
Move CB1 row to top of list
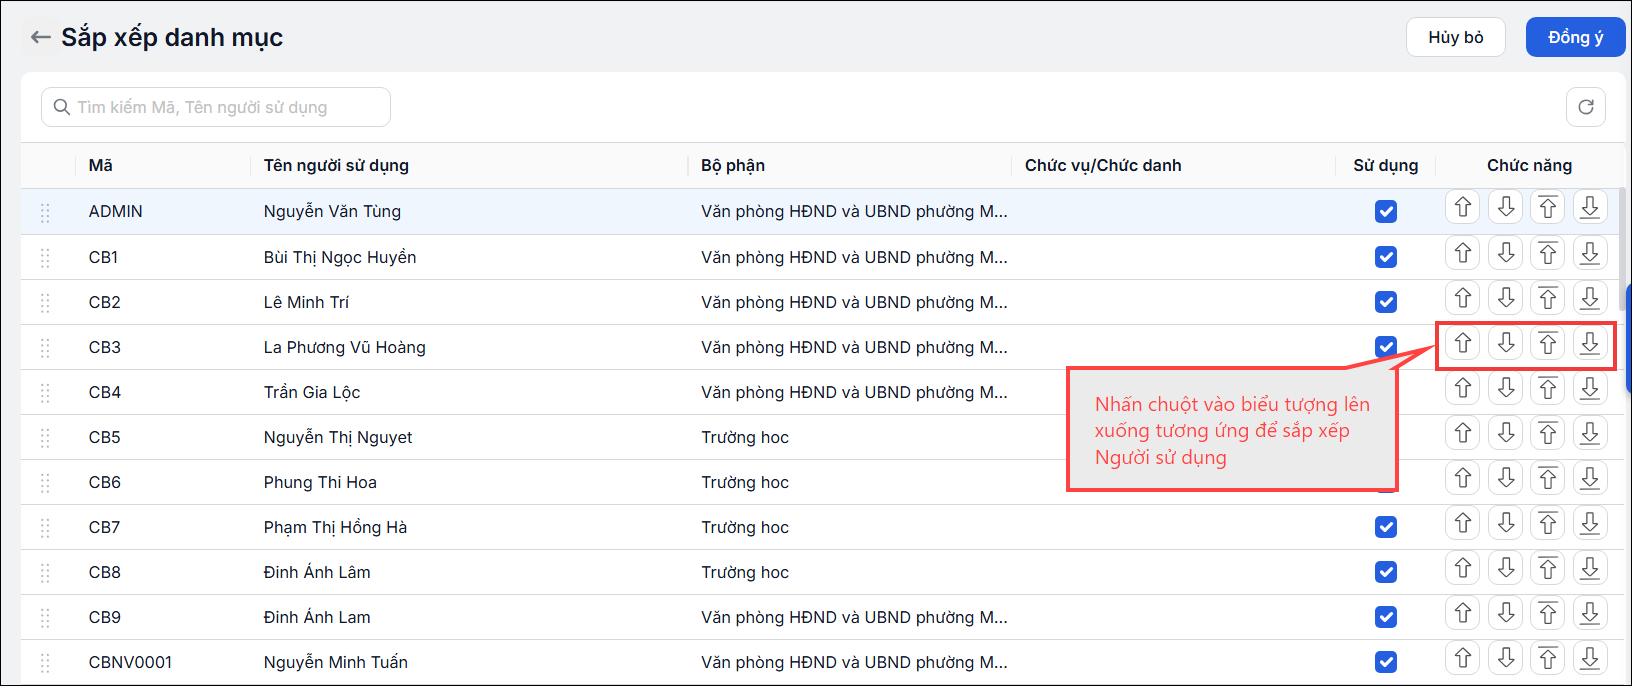click(1548, 253)
